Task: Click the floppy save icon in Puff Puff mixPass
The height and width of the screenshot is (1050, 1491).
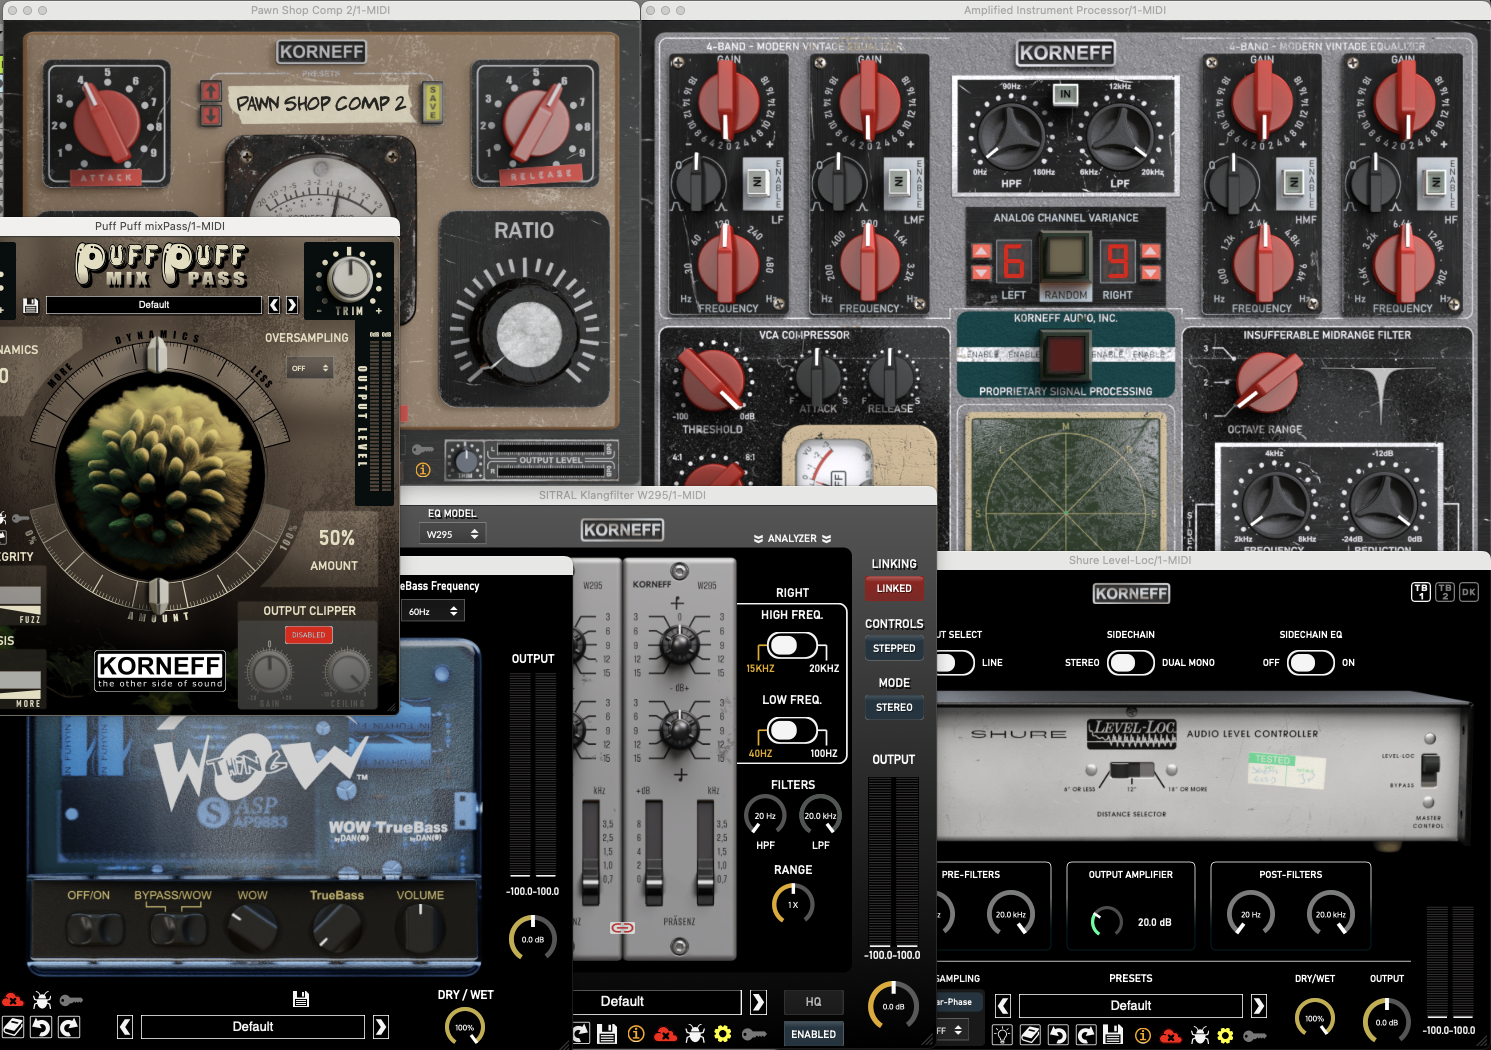Action: [30, 305]
